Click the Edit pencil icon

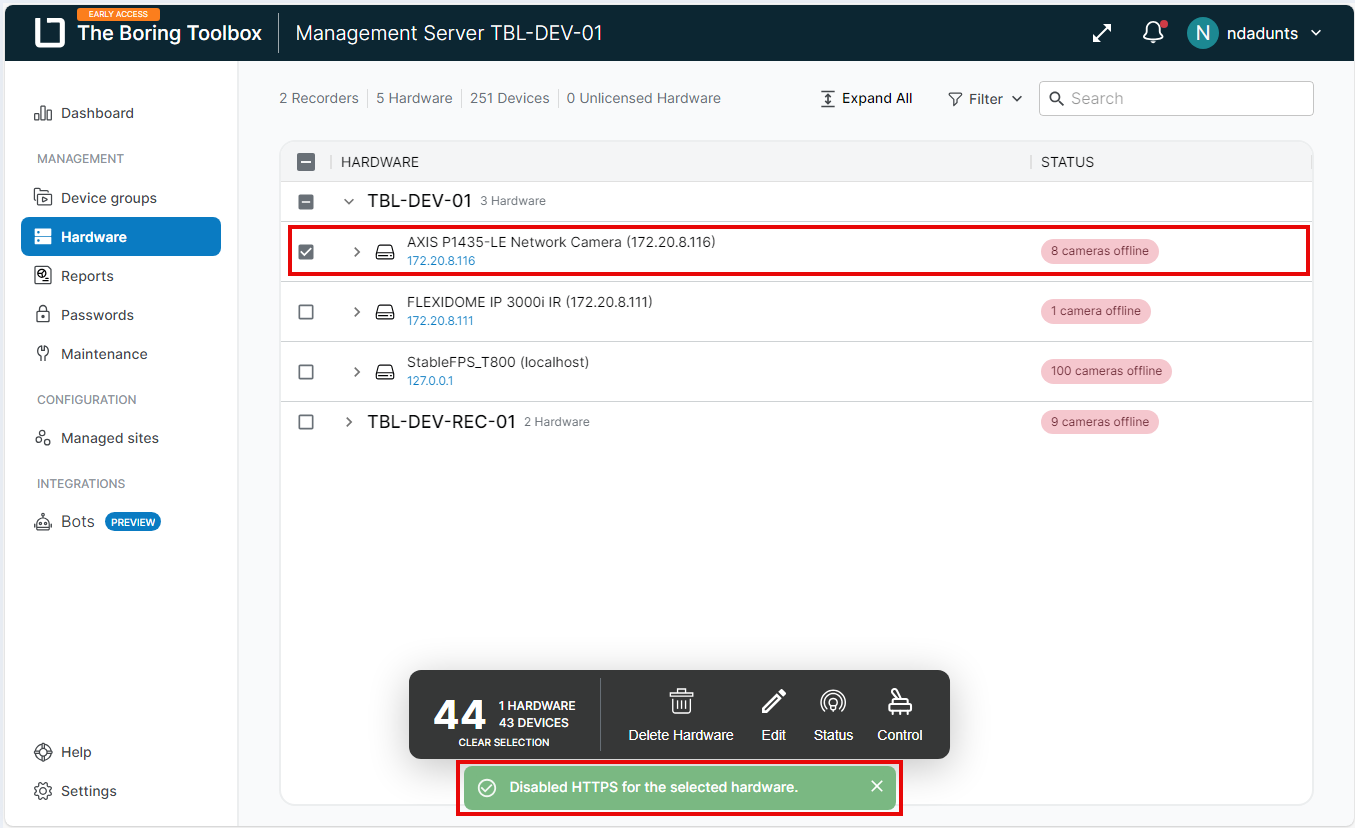point(773,702)
